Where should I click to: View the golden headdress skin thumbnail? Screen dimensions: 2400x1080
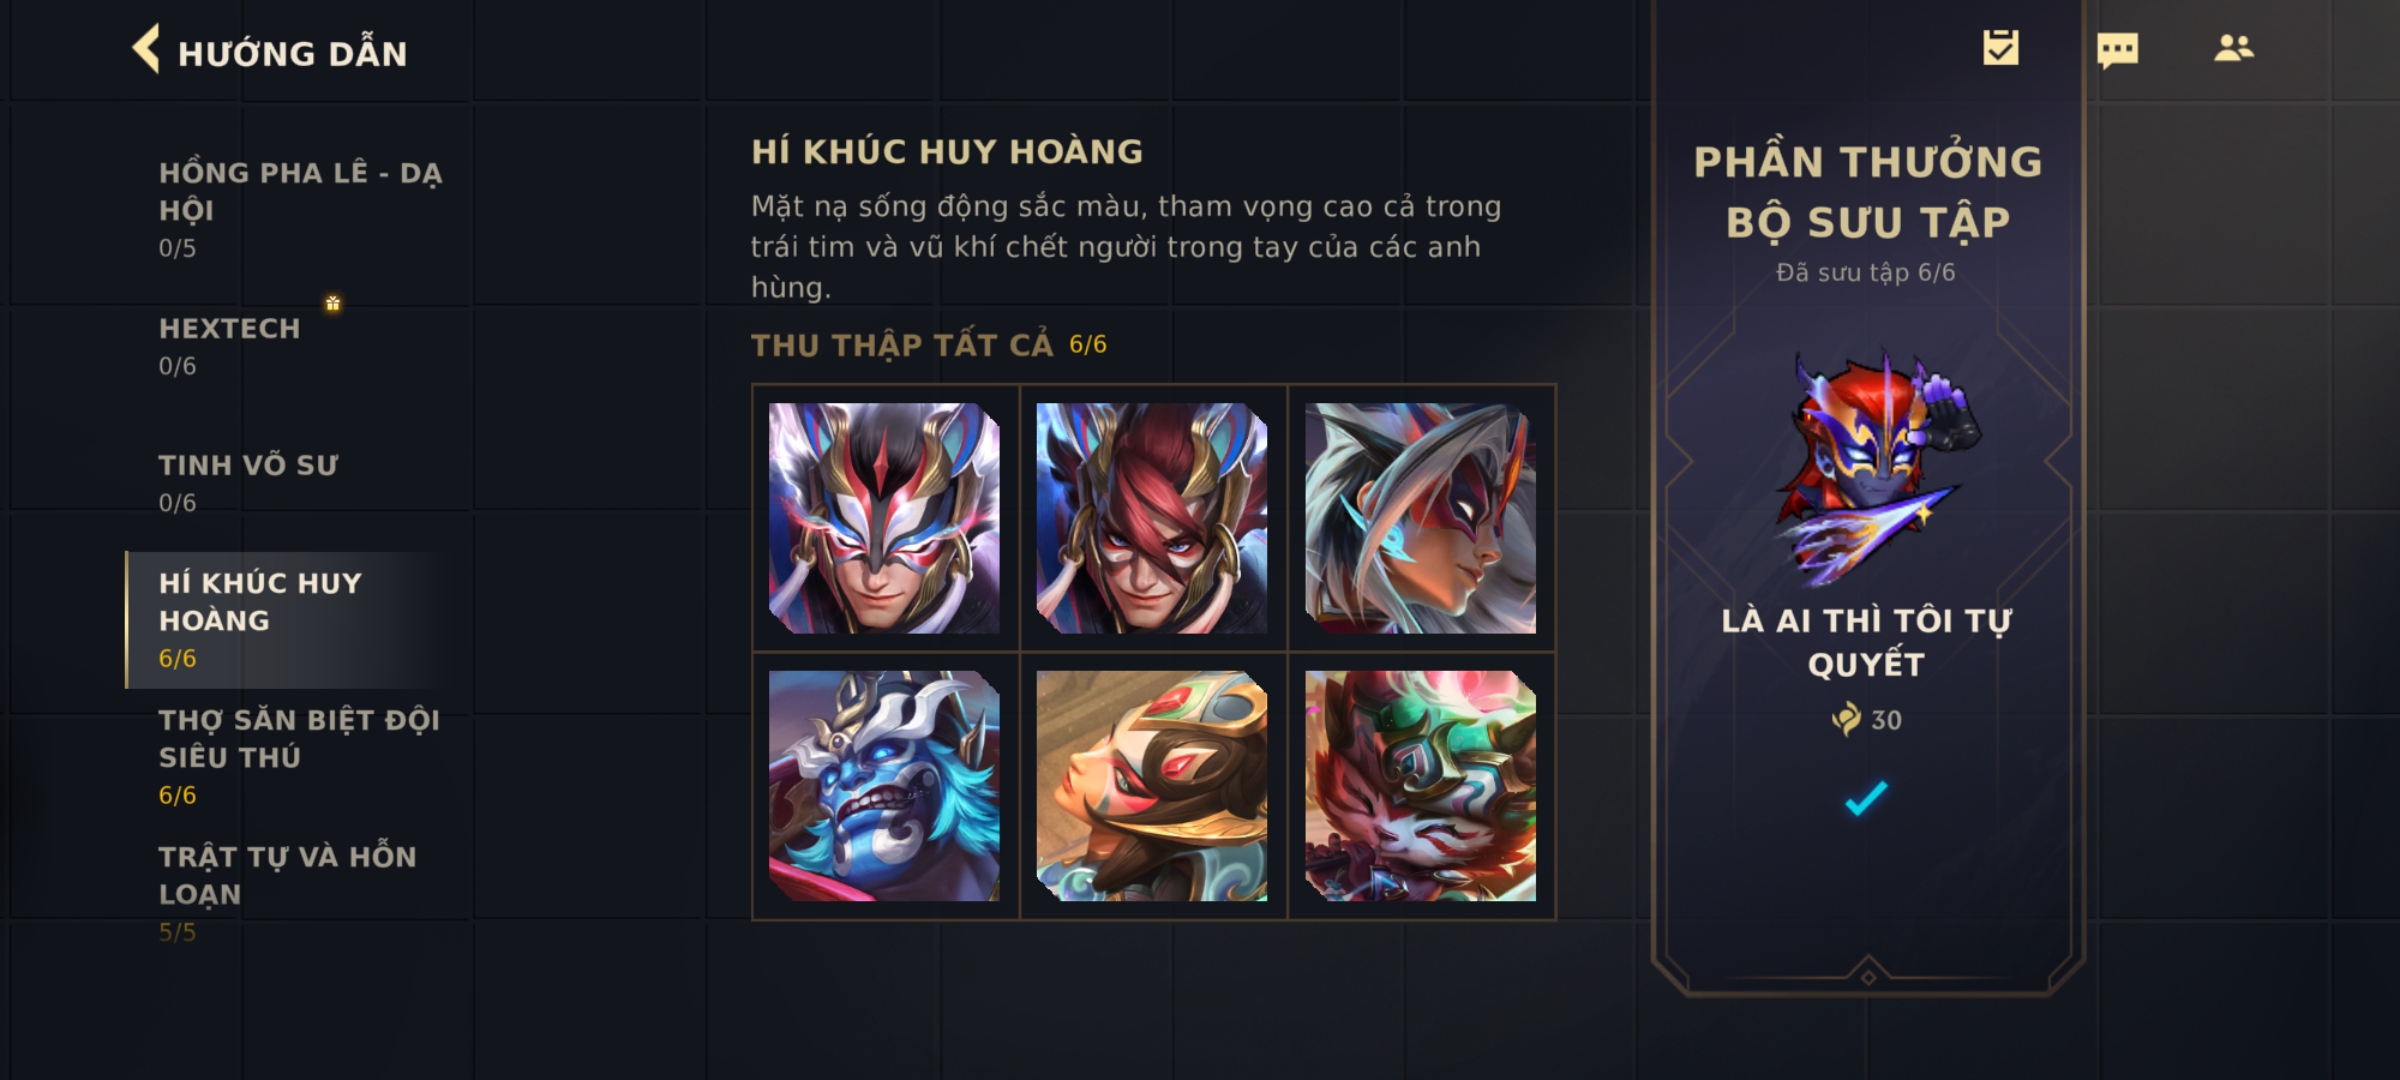pos(1152,786)
